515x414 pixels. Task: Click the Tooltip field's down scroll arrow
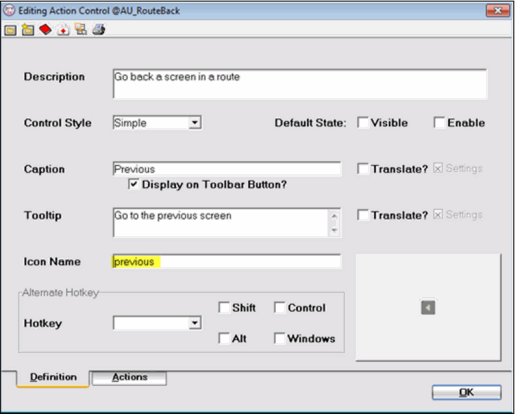pos(334,230)
